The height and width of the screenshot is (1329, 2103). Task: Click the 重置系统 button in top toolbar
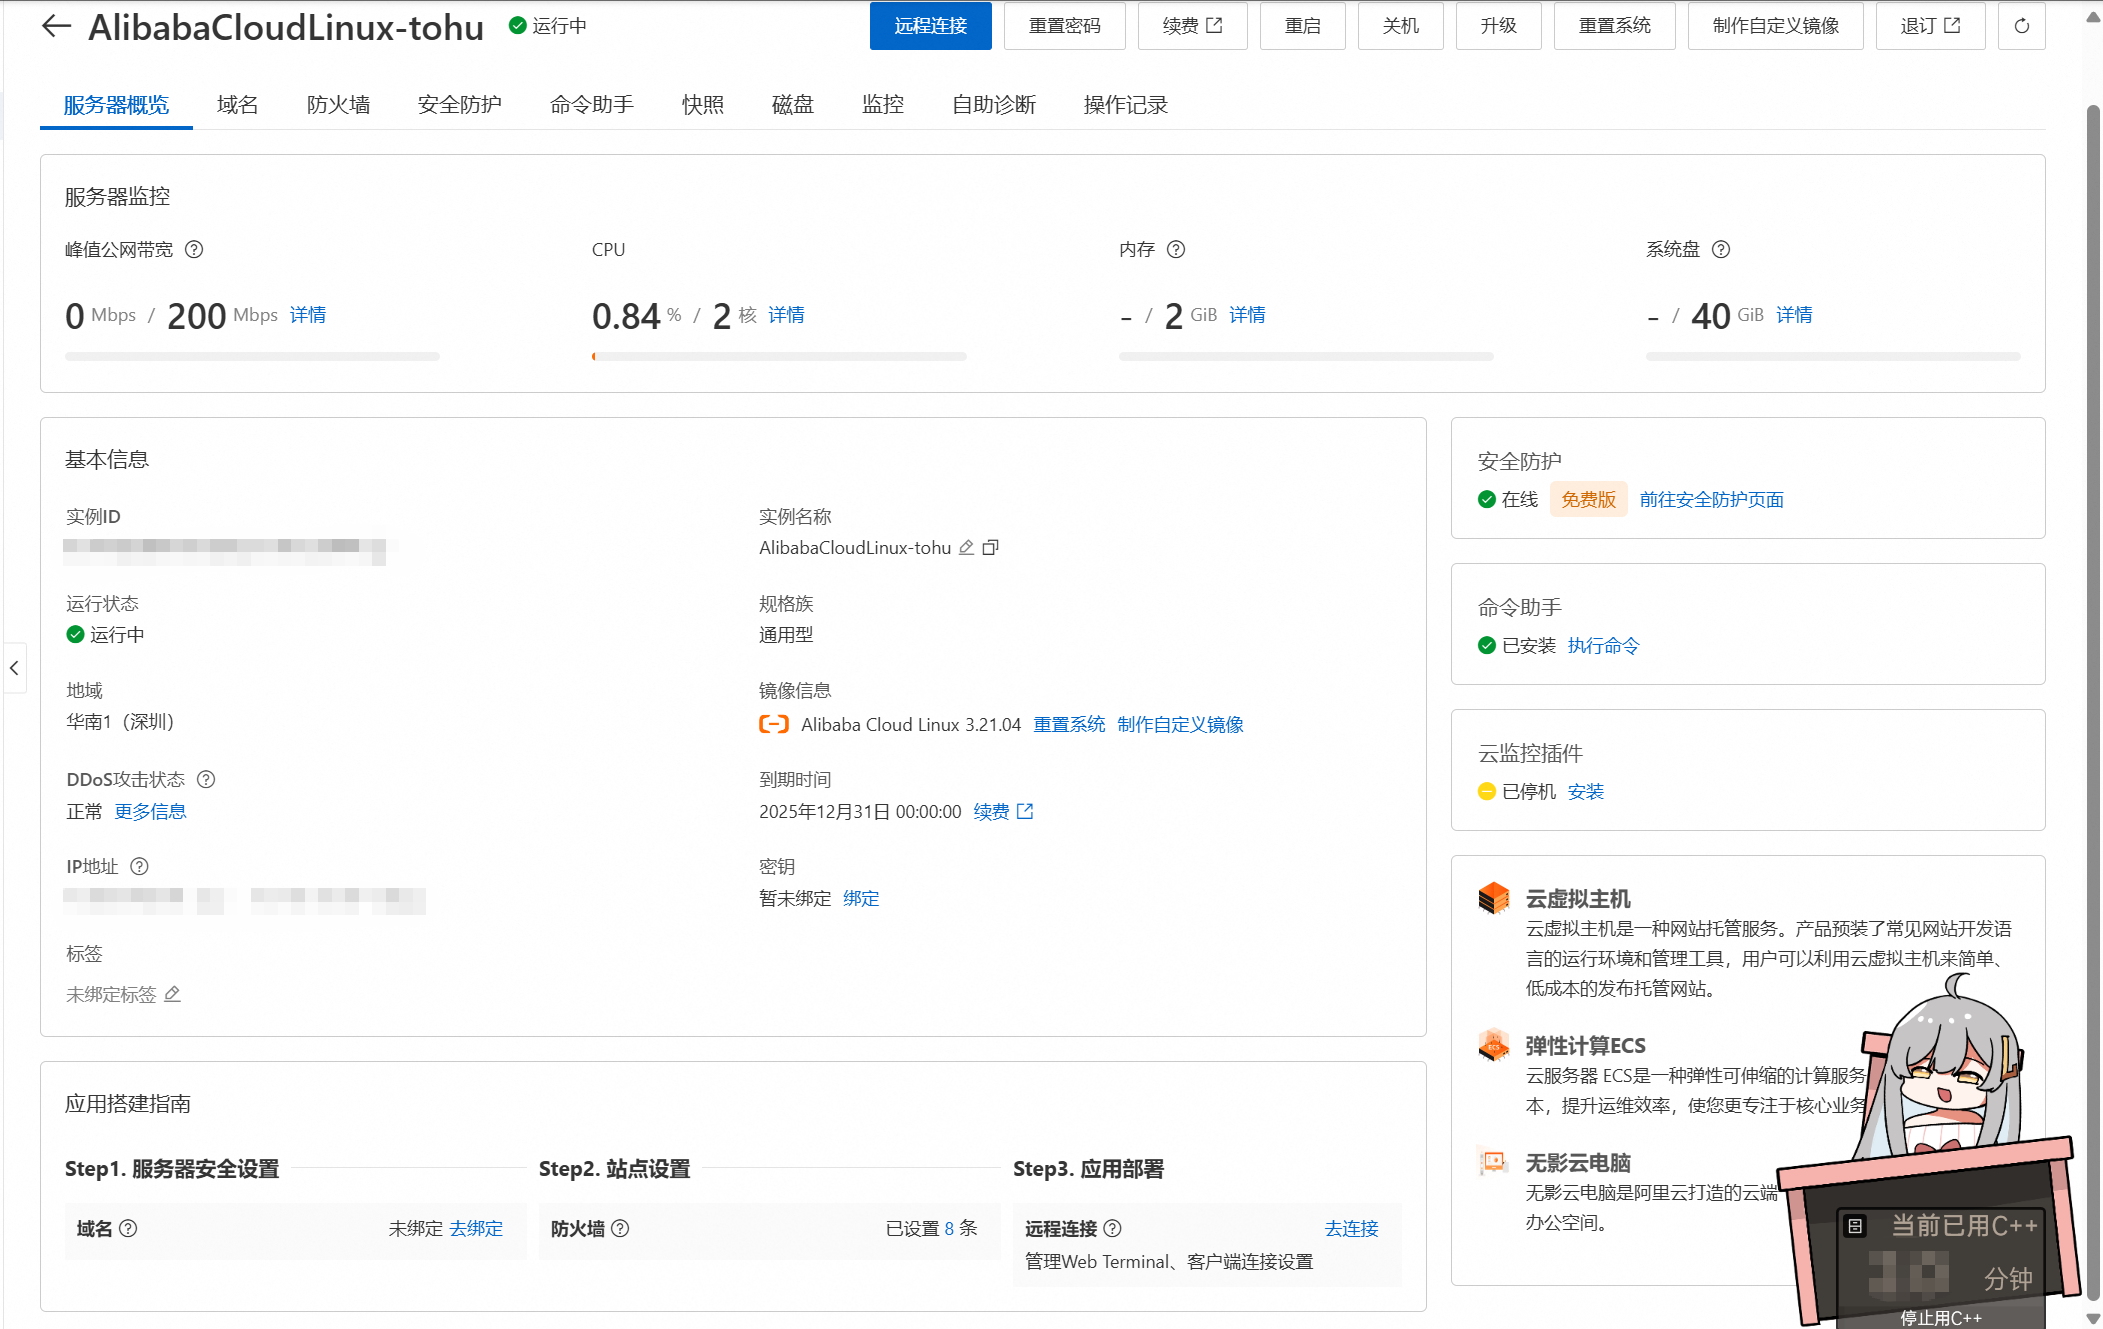click(x=1615, y=26)
